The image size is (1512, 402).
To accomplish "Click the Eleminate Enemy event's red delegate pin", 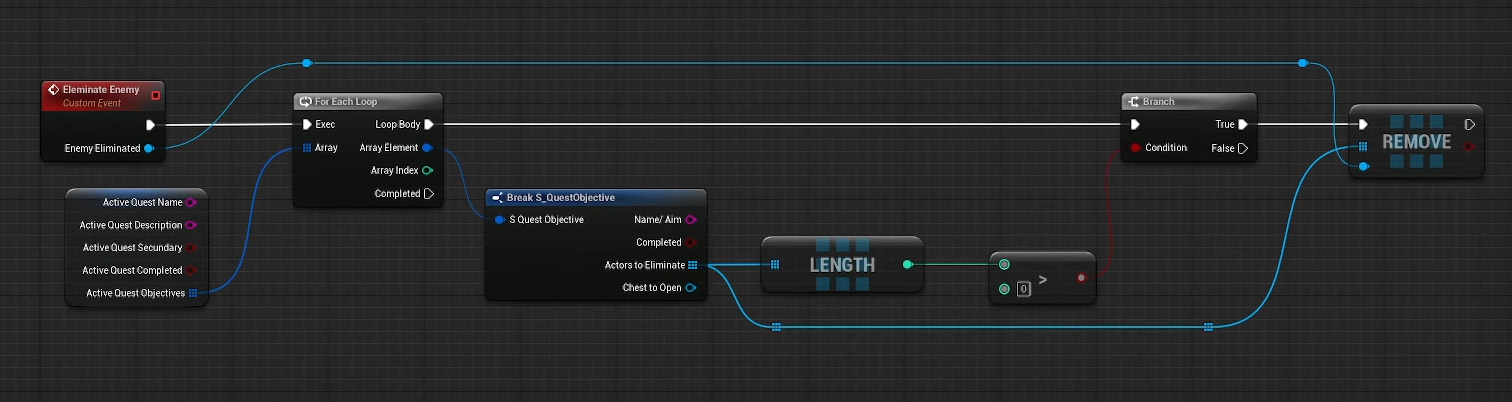I will tap(155, 95).
